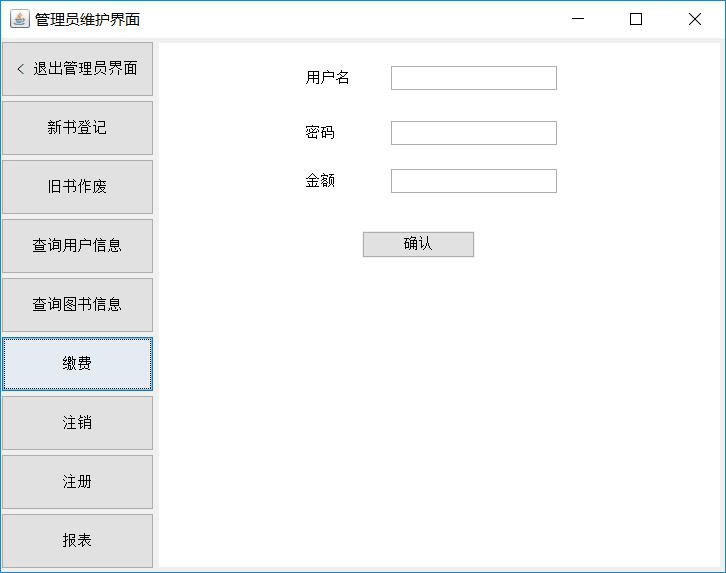Maximize the 管理员维护界面 window
The width and height of the screenshot is (726, 573).
click(x=636, y=19)
